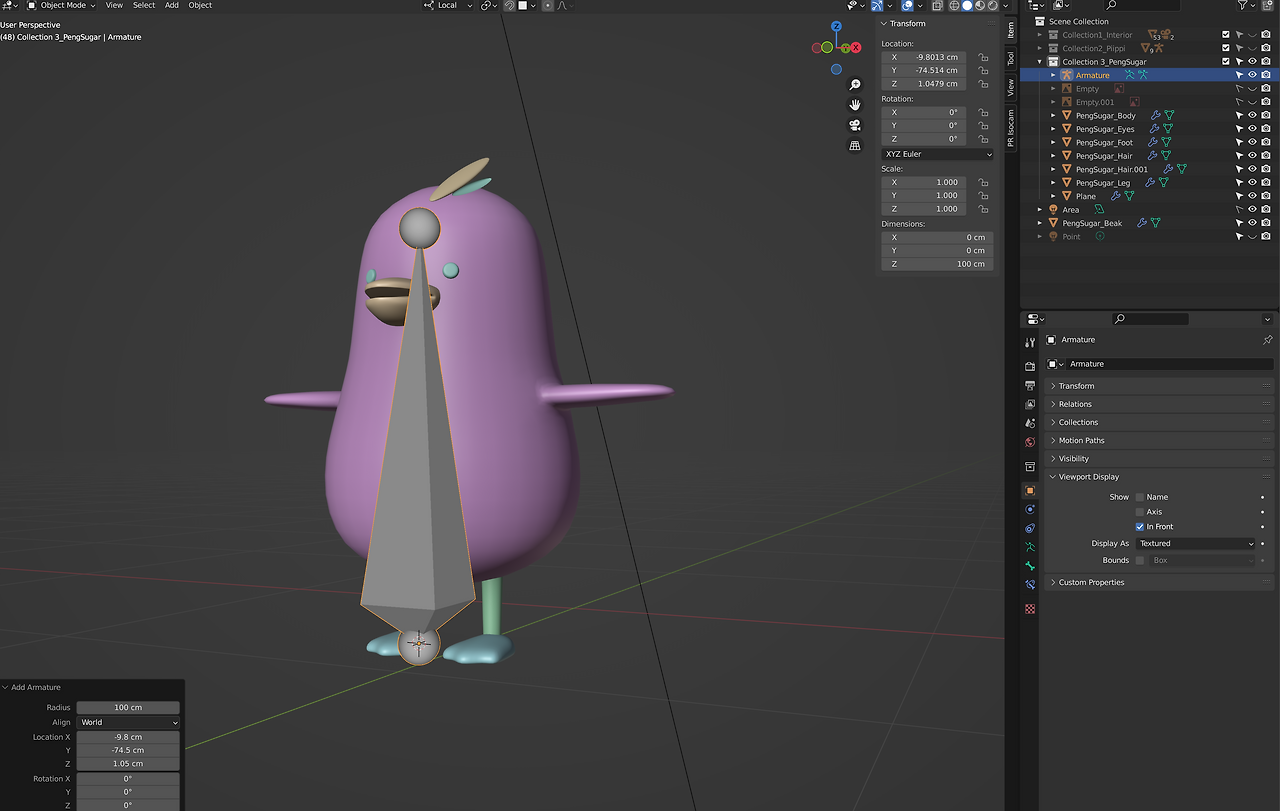1280x811 pixels.
Task: Collapse the Add Armature operator panel
Action: [6, 687]
